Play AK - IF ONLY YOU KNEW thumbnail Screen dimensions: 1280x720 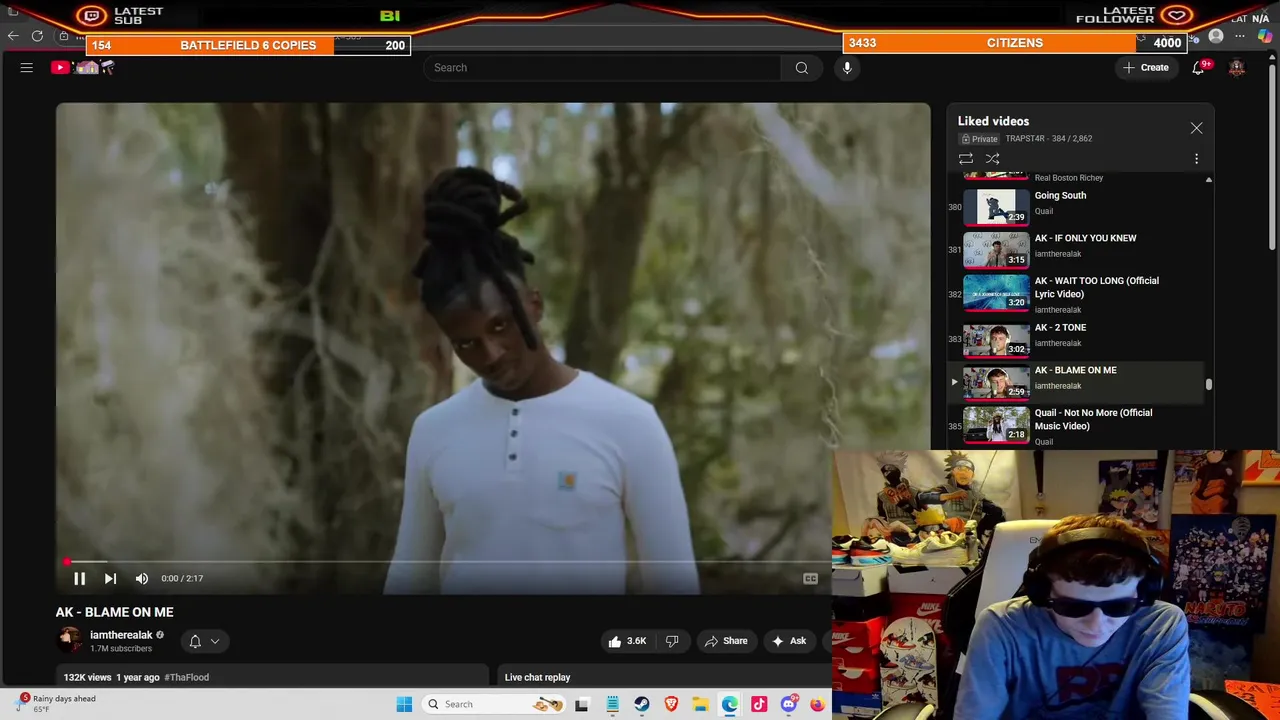pyautogui.click(x=996, y=249)
